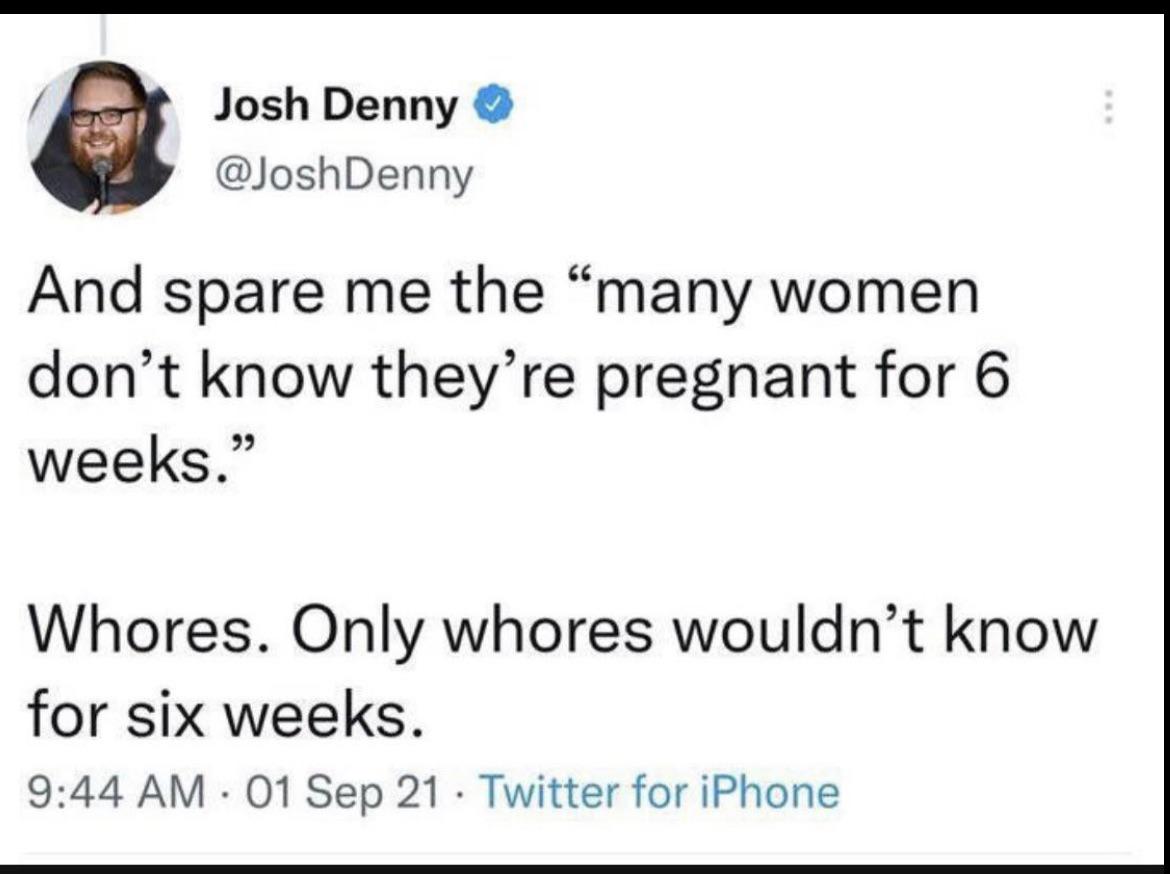Select the blue checkmark verification icon
Viewport: 1170px width, 874px height.
[495, 104]
